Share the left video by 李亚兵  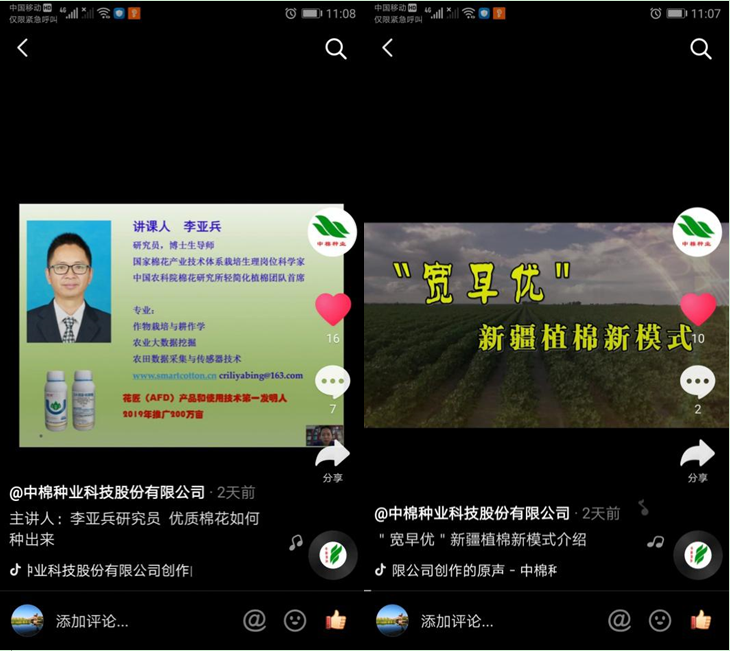point(333,458)
